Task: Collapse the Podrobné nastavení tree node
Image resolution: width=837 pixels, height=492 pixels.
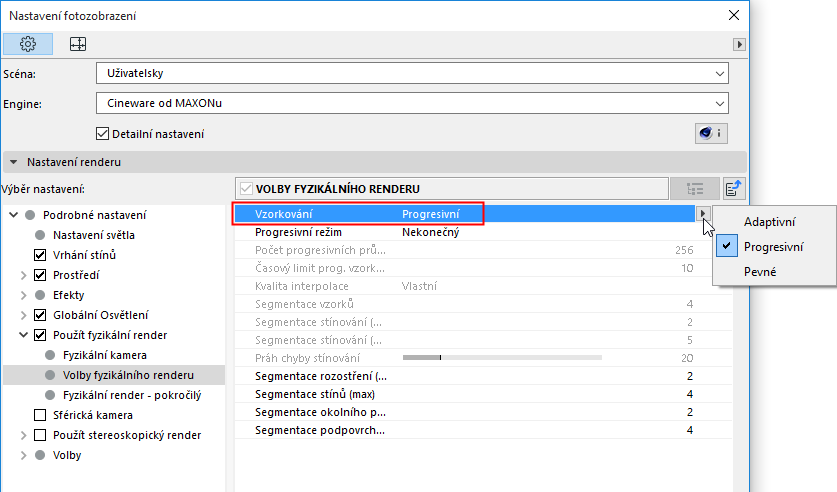Action: pyautogui.click(x=14, y=215)
